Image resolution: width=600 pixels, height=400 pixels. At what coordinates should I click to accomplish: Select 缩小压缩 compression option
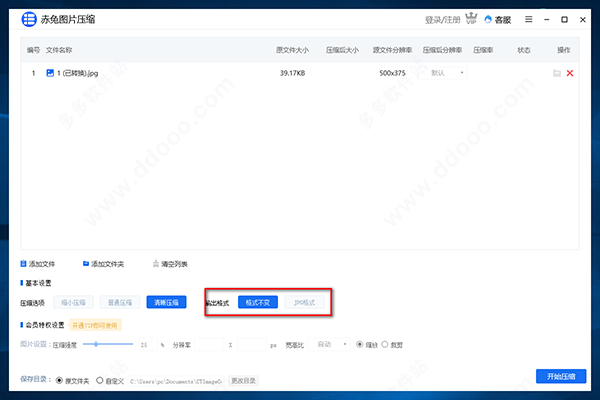(73, 302)
